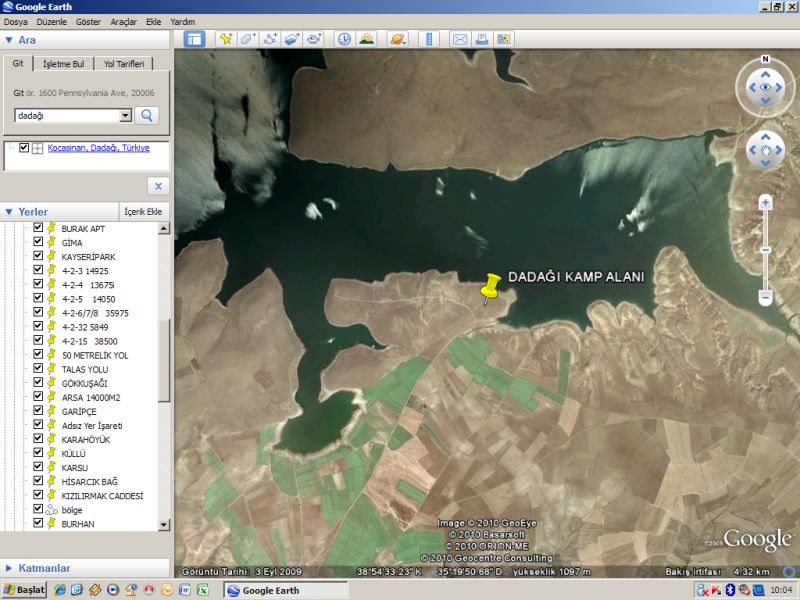This screenshot has height=600, width=800.
Task: Open the planet switcher (Saturn icon)
Action: pyautogui.click(x=397, y=39)
